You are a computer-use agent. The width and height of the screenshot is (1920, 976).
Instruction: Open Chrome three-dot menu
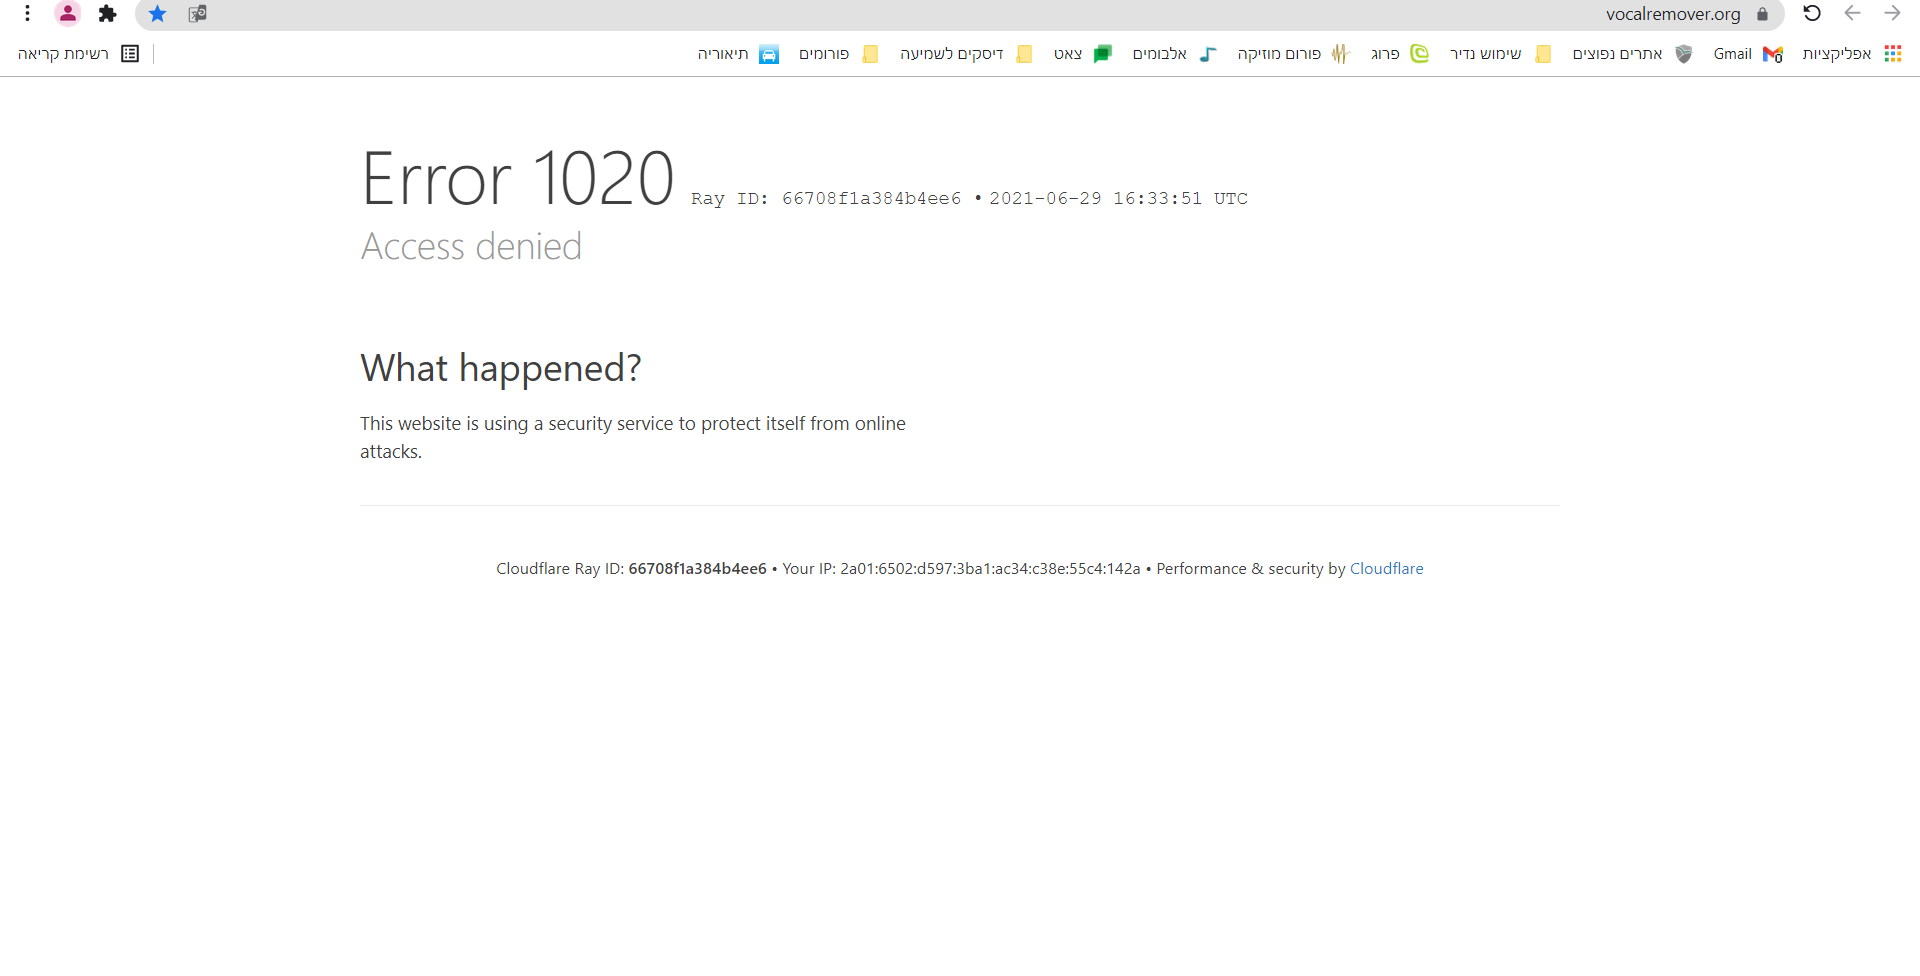28,13
